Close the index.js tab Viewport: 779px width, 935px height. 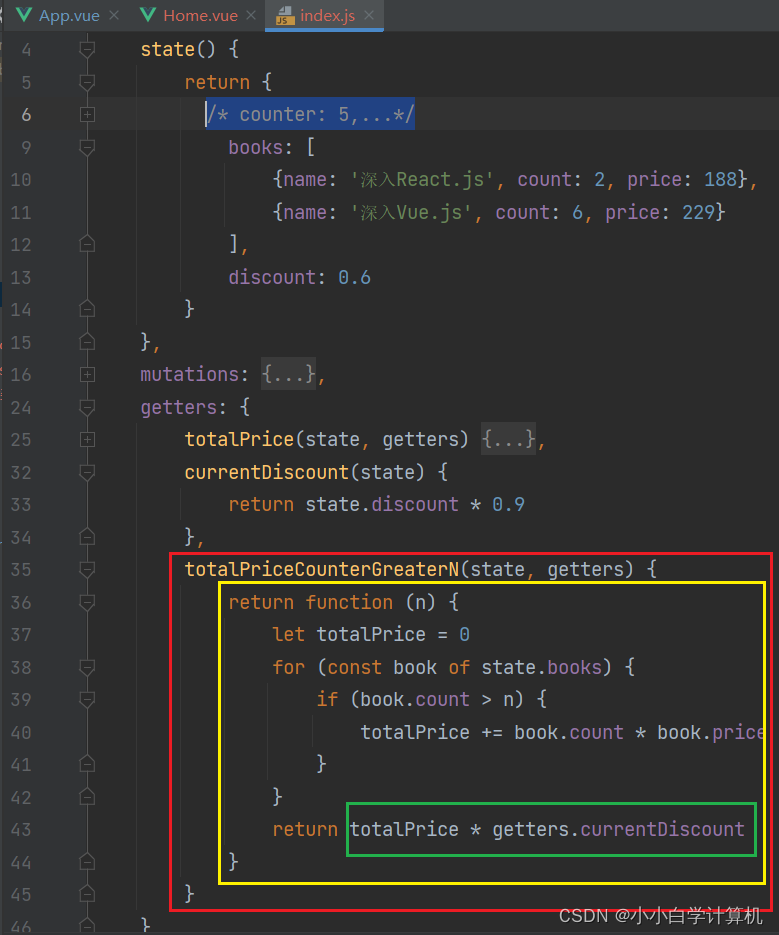pos(369,16)
